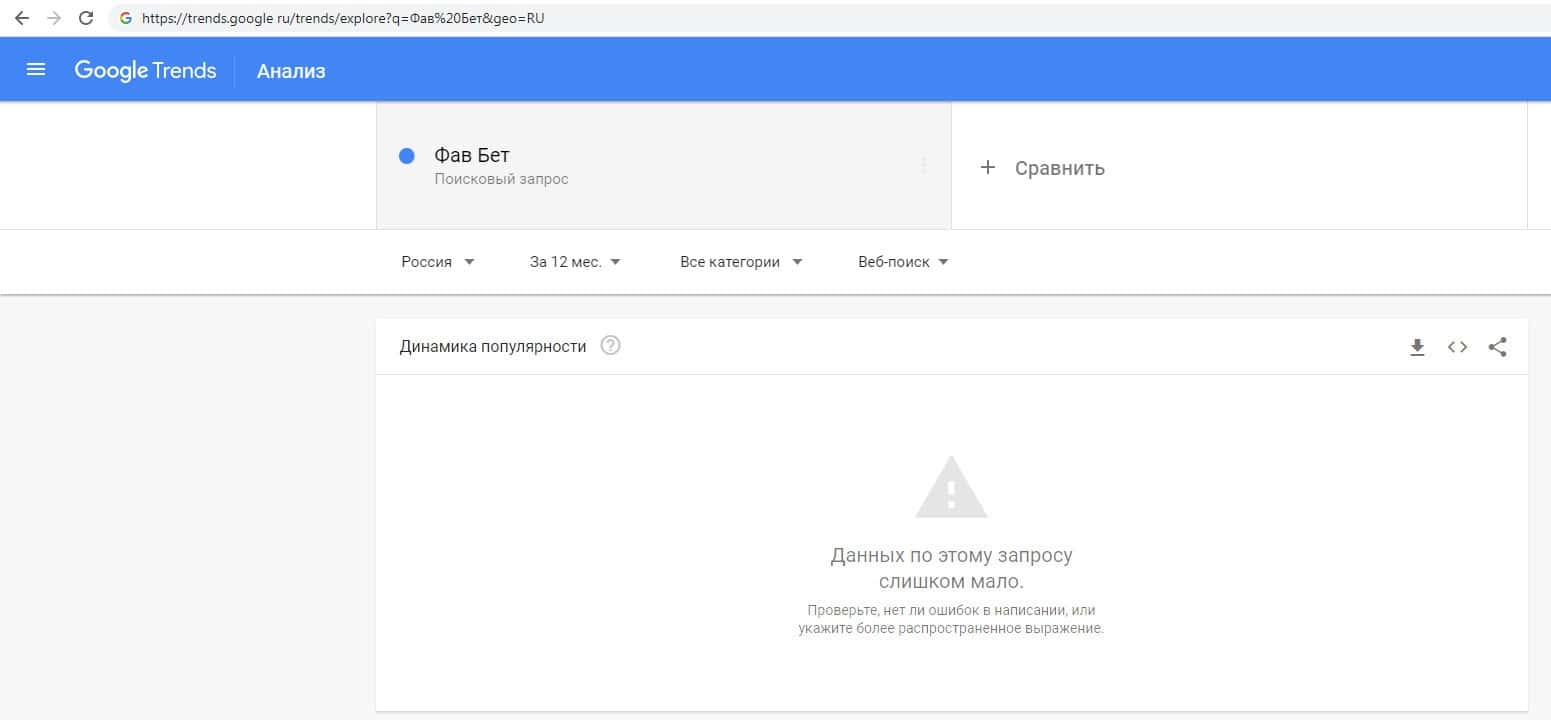
Task: Open the hamburger main menu
Action: coord(36,70)
